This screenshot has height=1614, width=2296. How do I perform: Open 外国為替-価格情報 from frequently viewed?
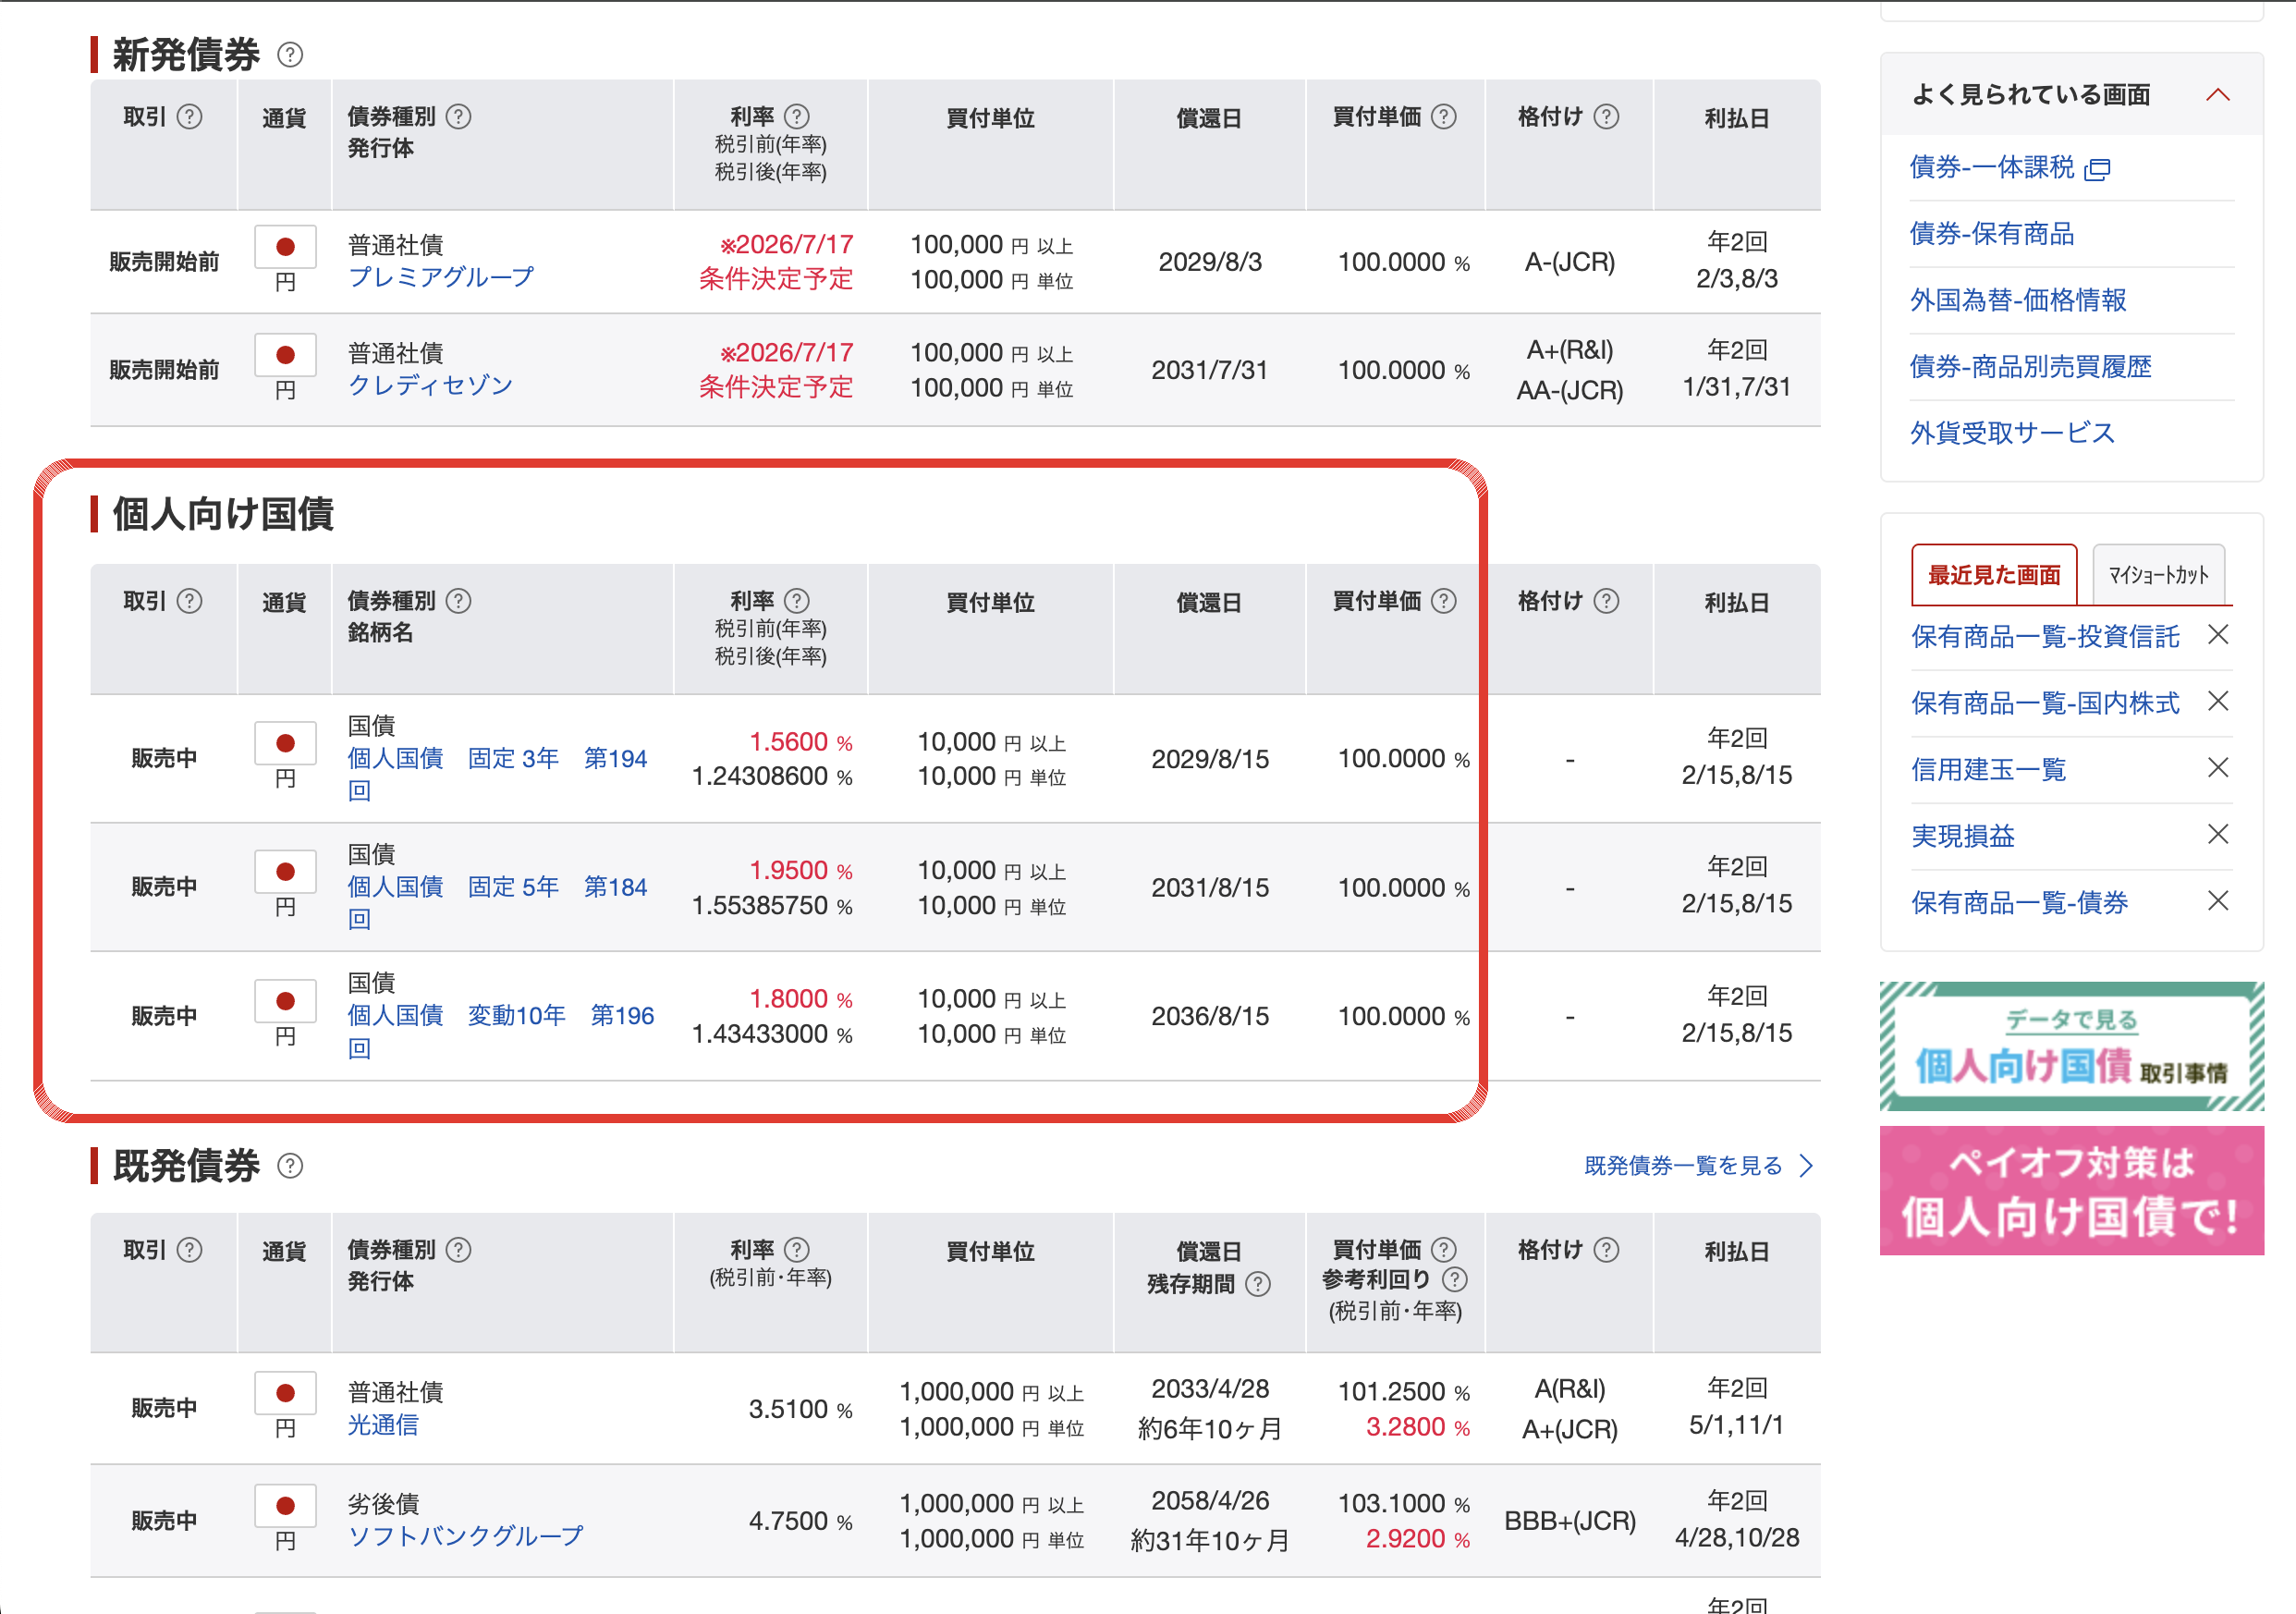click(2018, 300)
